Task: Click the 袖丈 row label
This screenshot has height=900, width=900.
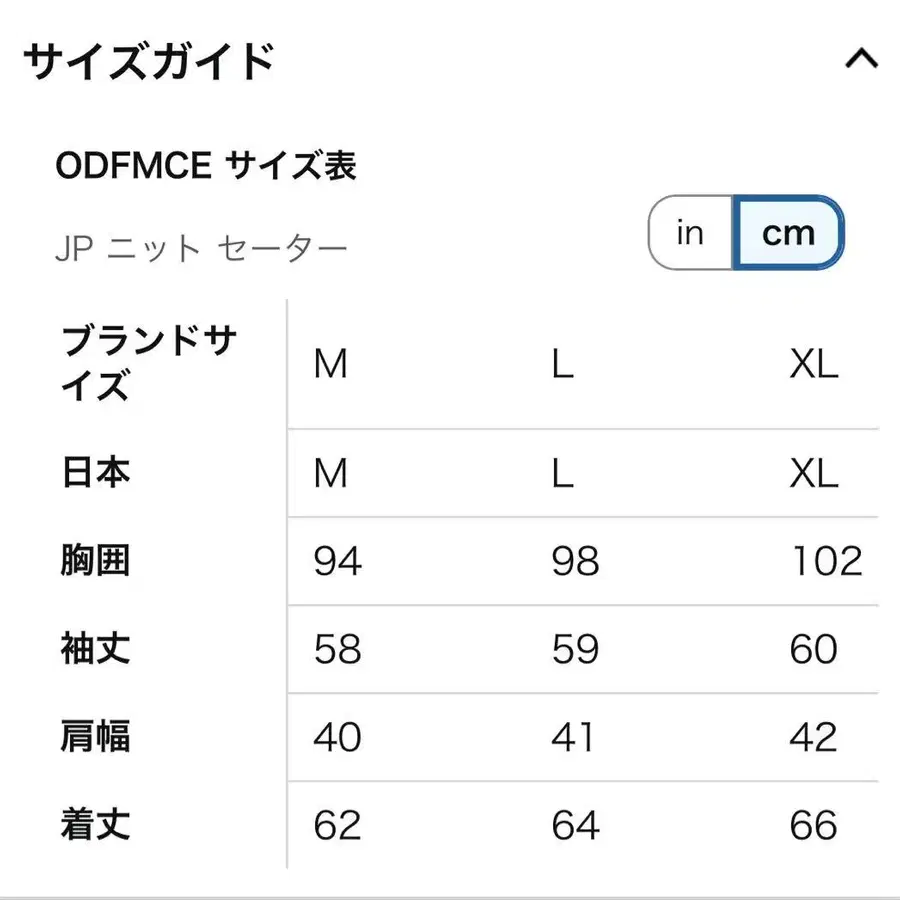Action: click(x=94, y=650)
